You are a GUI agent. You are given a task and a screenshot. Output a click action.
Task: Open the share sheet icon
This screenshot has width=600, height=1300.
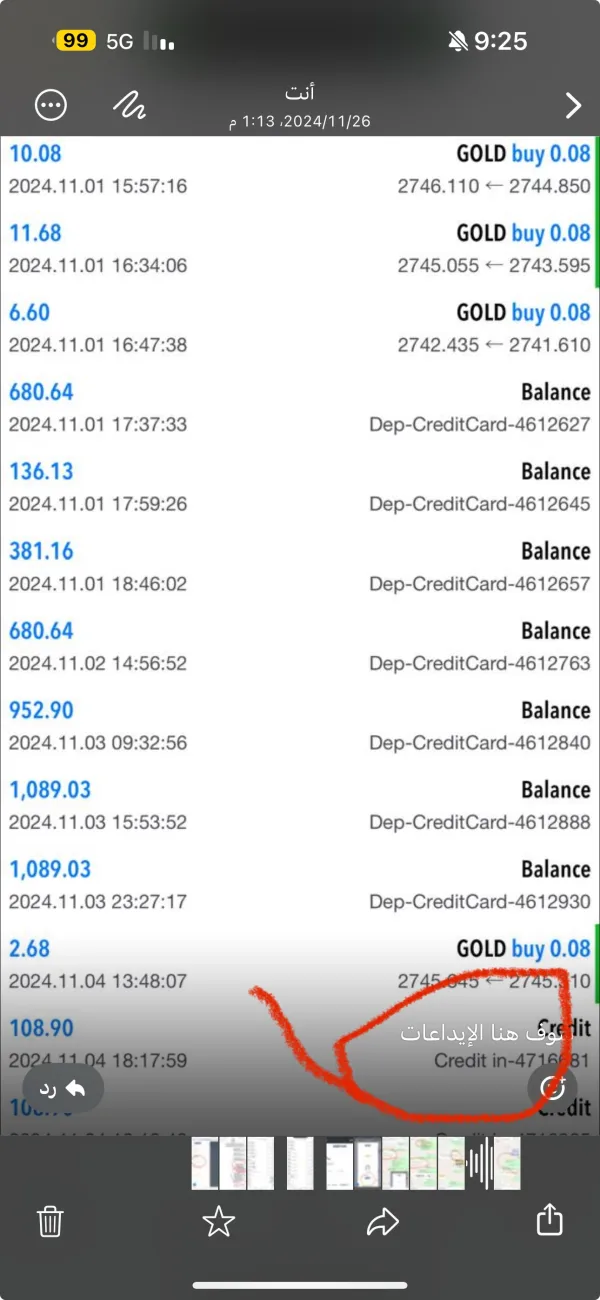point(549,1221)
